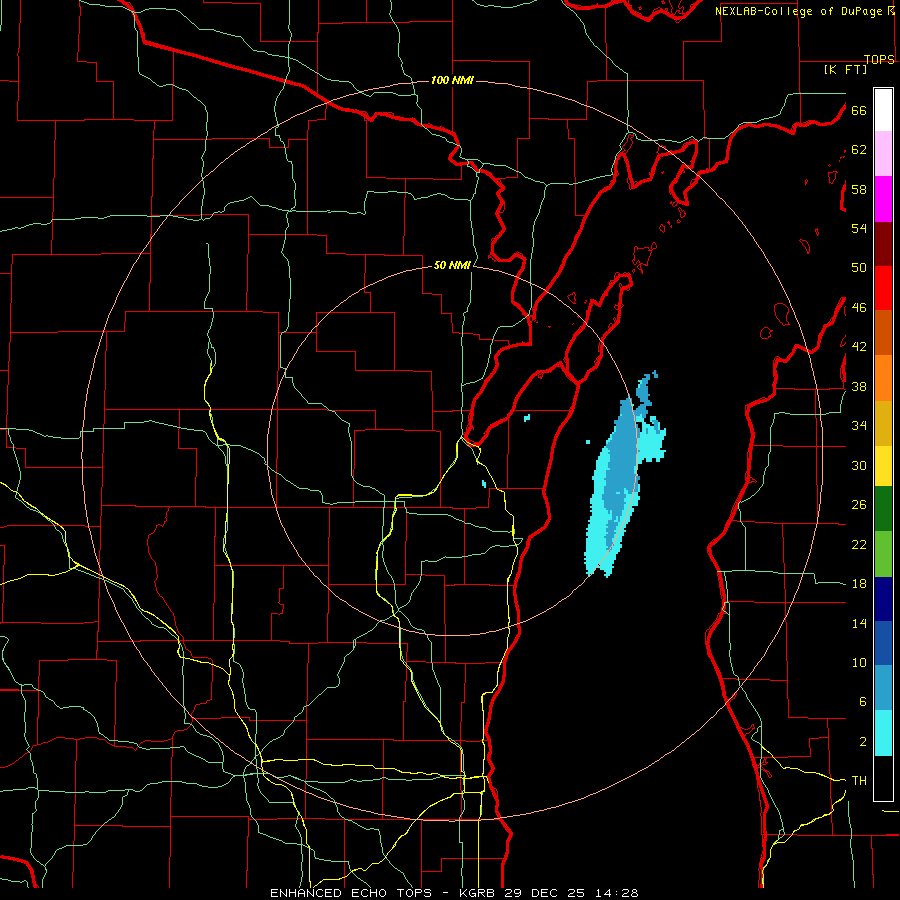Click the [K FT] units label
This screenshot has width=900, height=900.
[845, 70]
